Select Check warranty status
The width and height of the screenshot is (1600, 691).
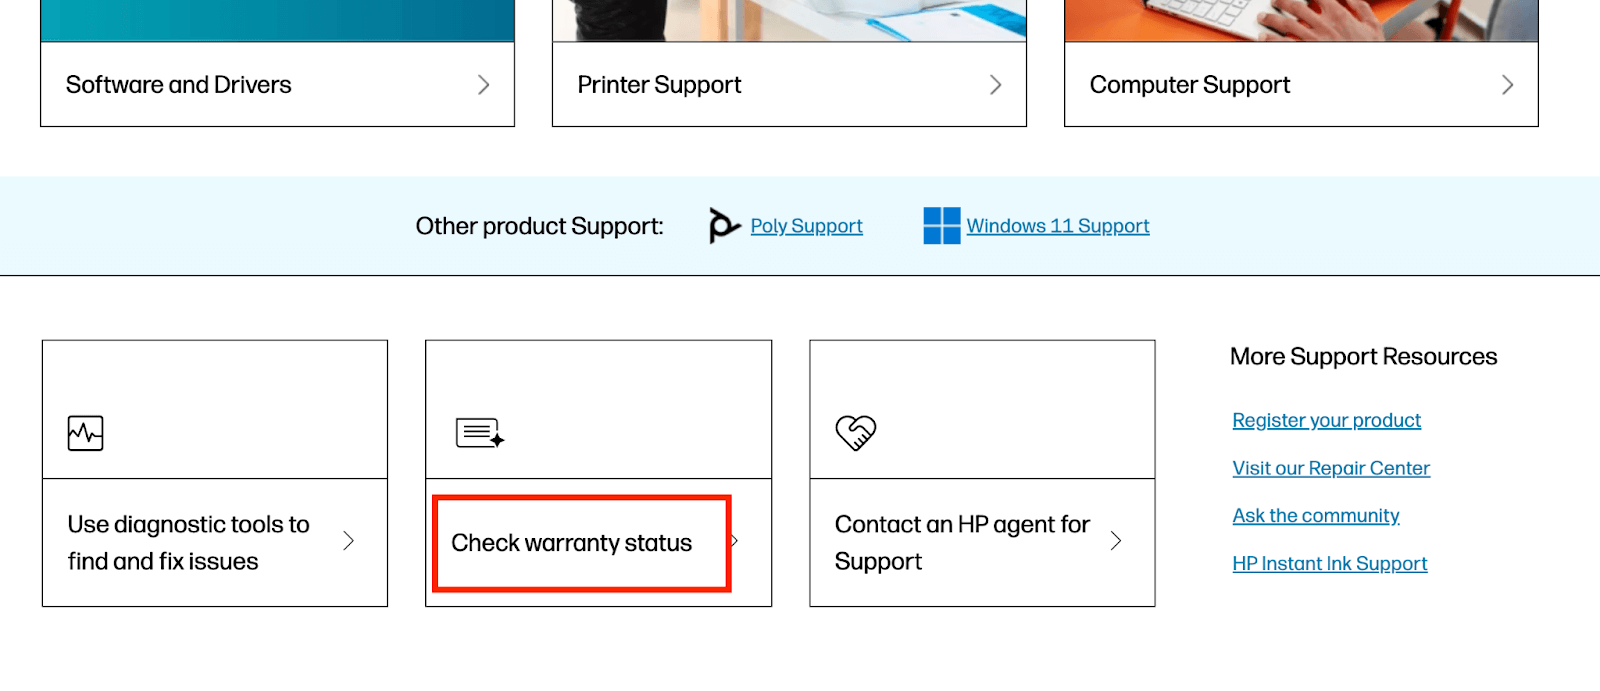(x=571, y=542)
